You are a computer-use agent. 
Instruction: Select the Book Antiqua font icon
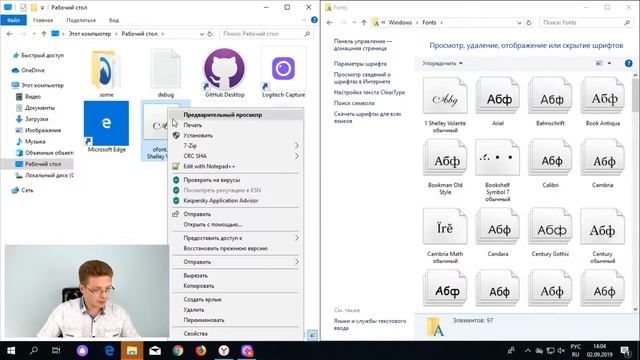coord(602,96)
